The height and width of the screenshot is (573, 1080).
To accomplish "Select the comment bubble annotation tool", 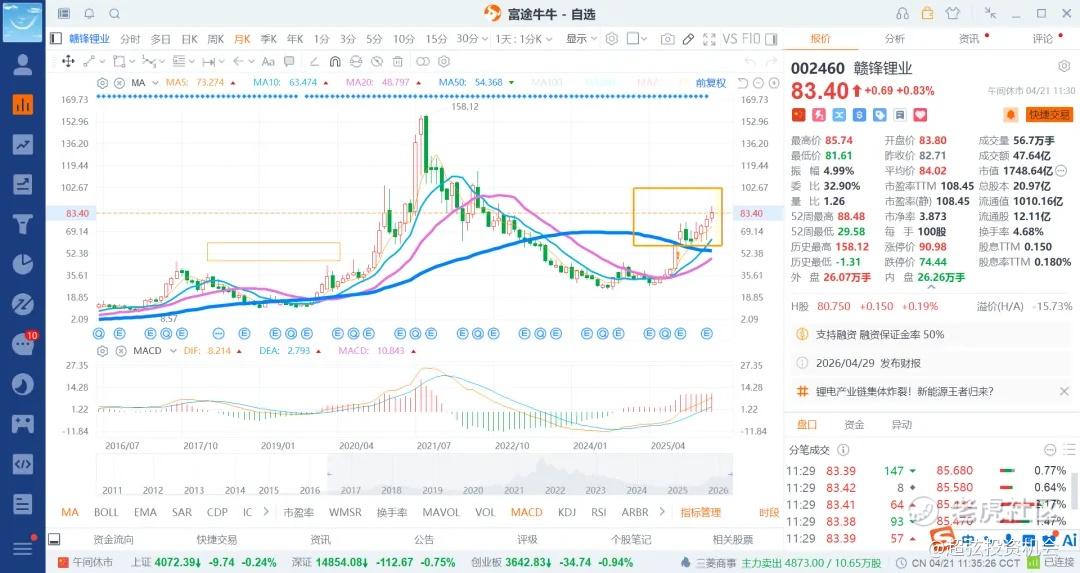I will pos(289,61).
